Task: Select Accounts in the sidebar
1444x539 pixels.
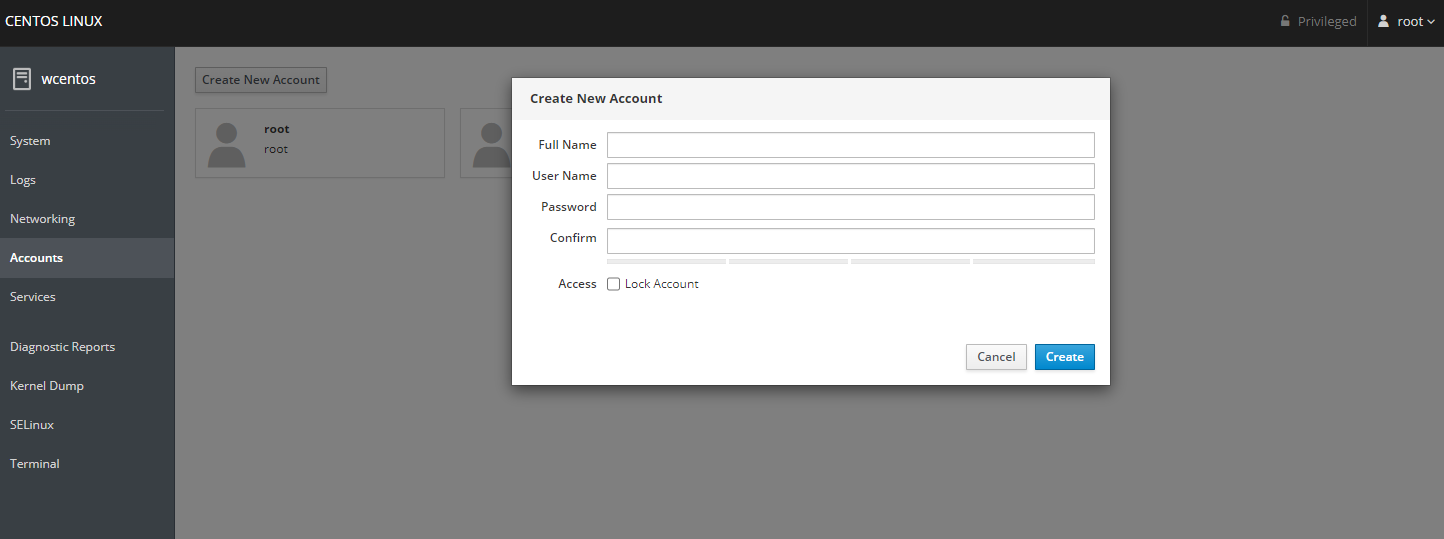Action: click(87, 258)
